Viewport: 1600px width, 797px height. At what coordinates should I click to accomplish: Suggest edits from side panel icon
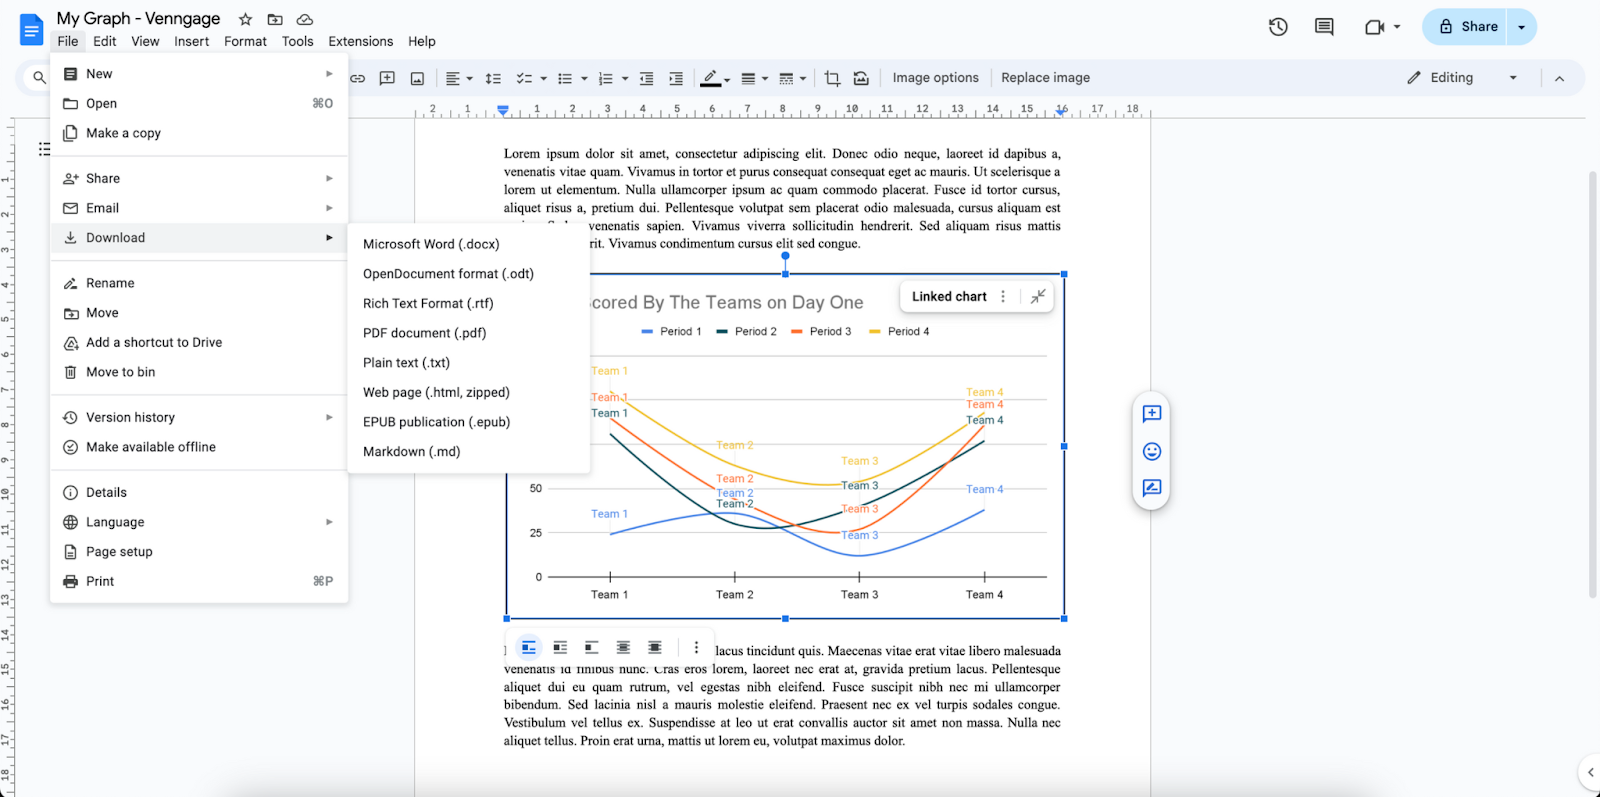pos(1152,488)
